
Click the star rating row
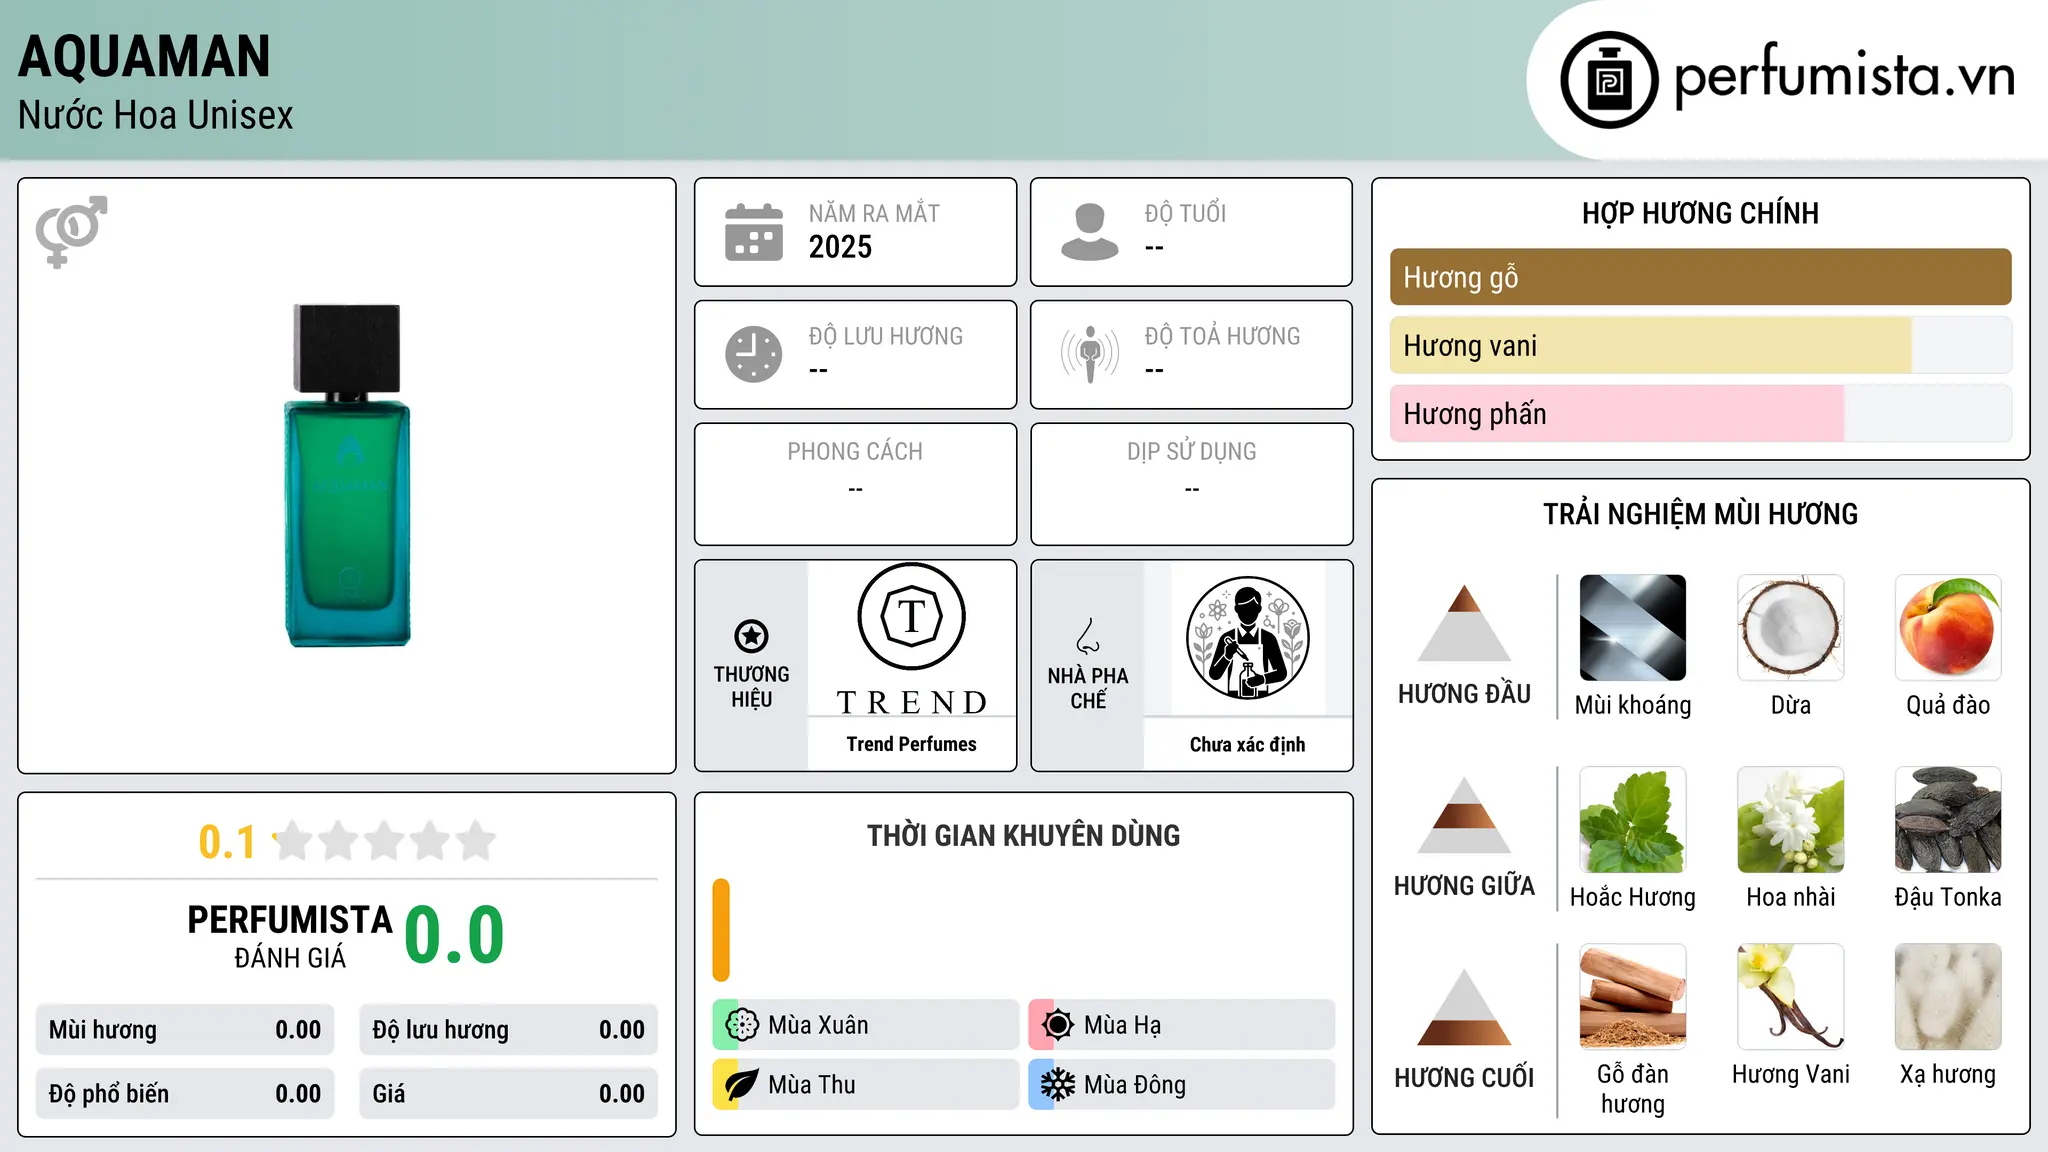tap(384, 841)
